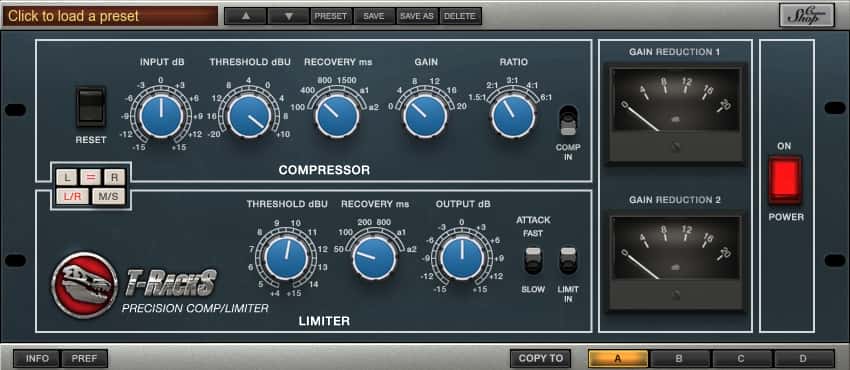Toggle the red POWER switch

(x=784, y=180)
